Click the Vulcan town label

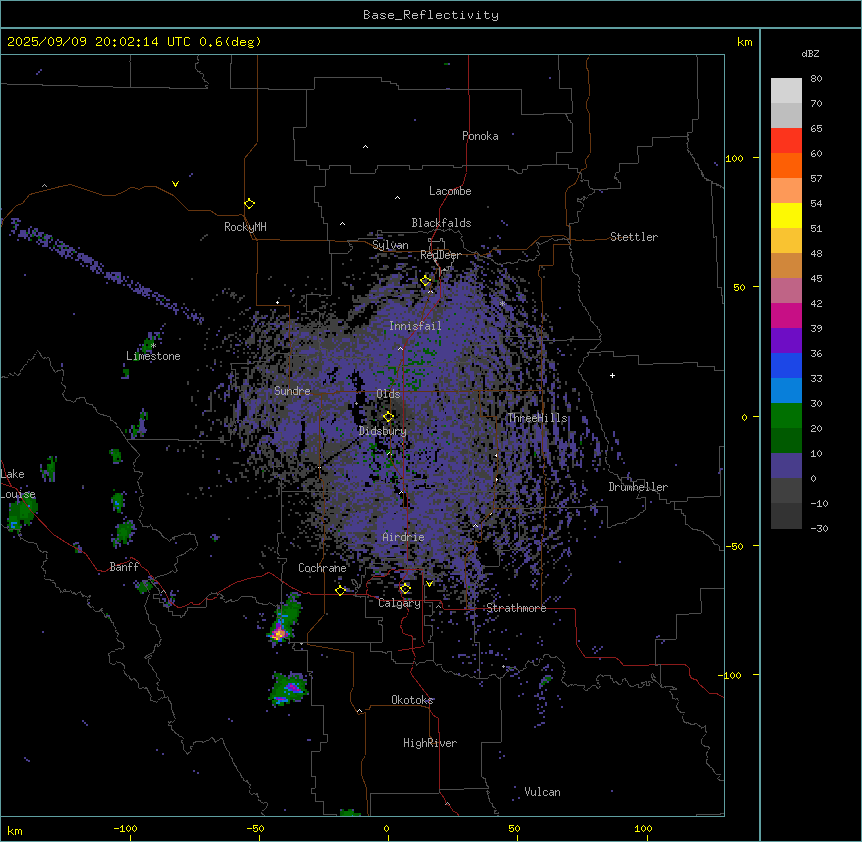(542, 792)
